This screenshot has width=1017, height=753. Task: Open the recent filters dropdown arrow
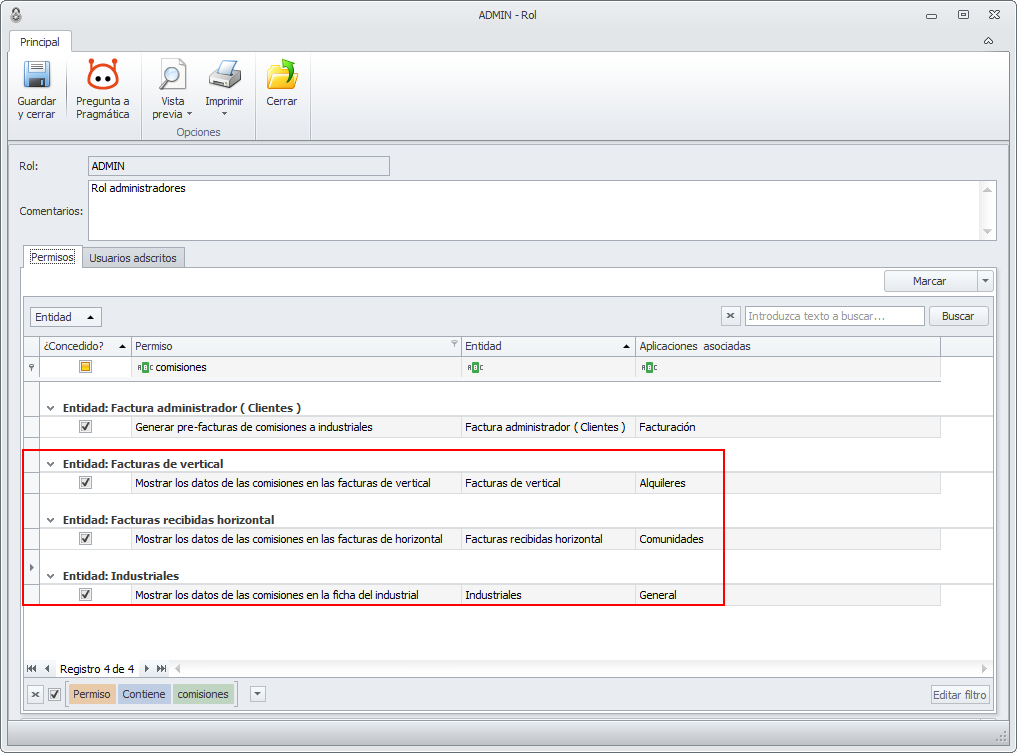[257, 694]
